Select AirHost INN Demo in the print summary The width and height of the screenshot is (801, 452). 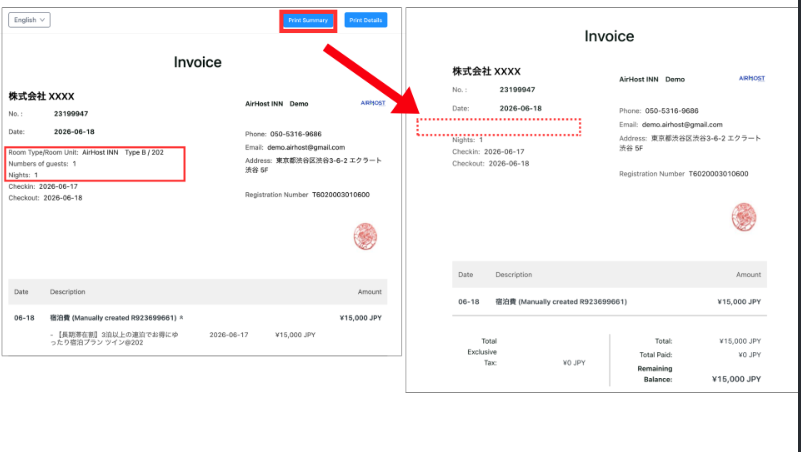[652, 80]
